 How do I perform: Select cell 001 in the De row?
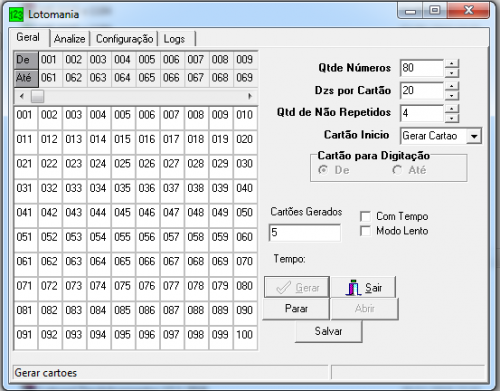click(51, 60)
